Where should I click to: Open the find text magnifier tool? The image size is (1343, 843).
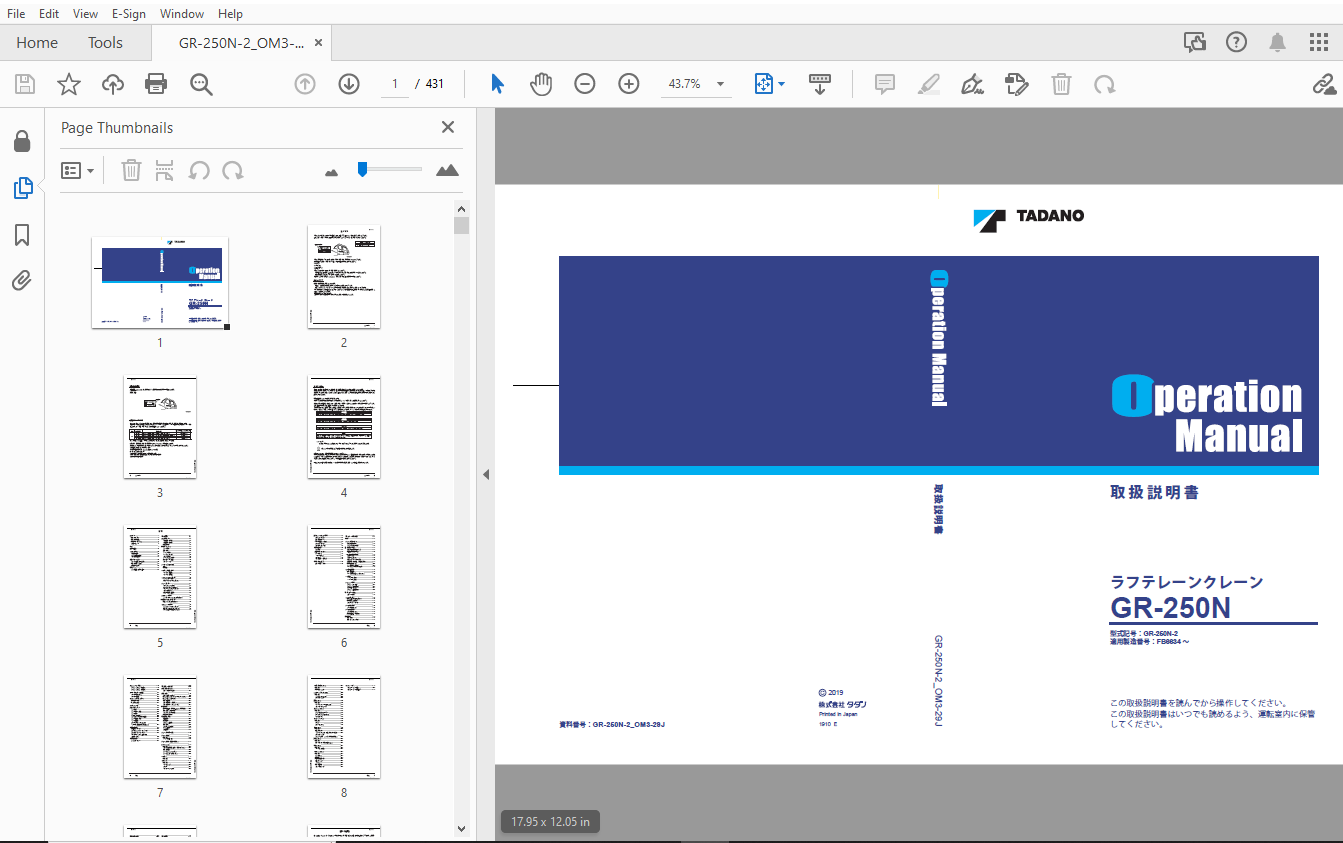pyautogui.click(x=201, y=84)
